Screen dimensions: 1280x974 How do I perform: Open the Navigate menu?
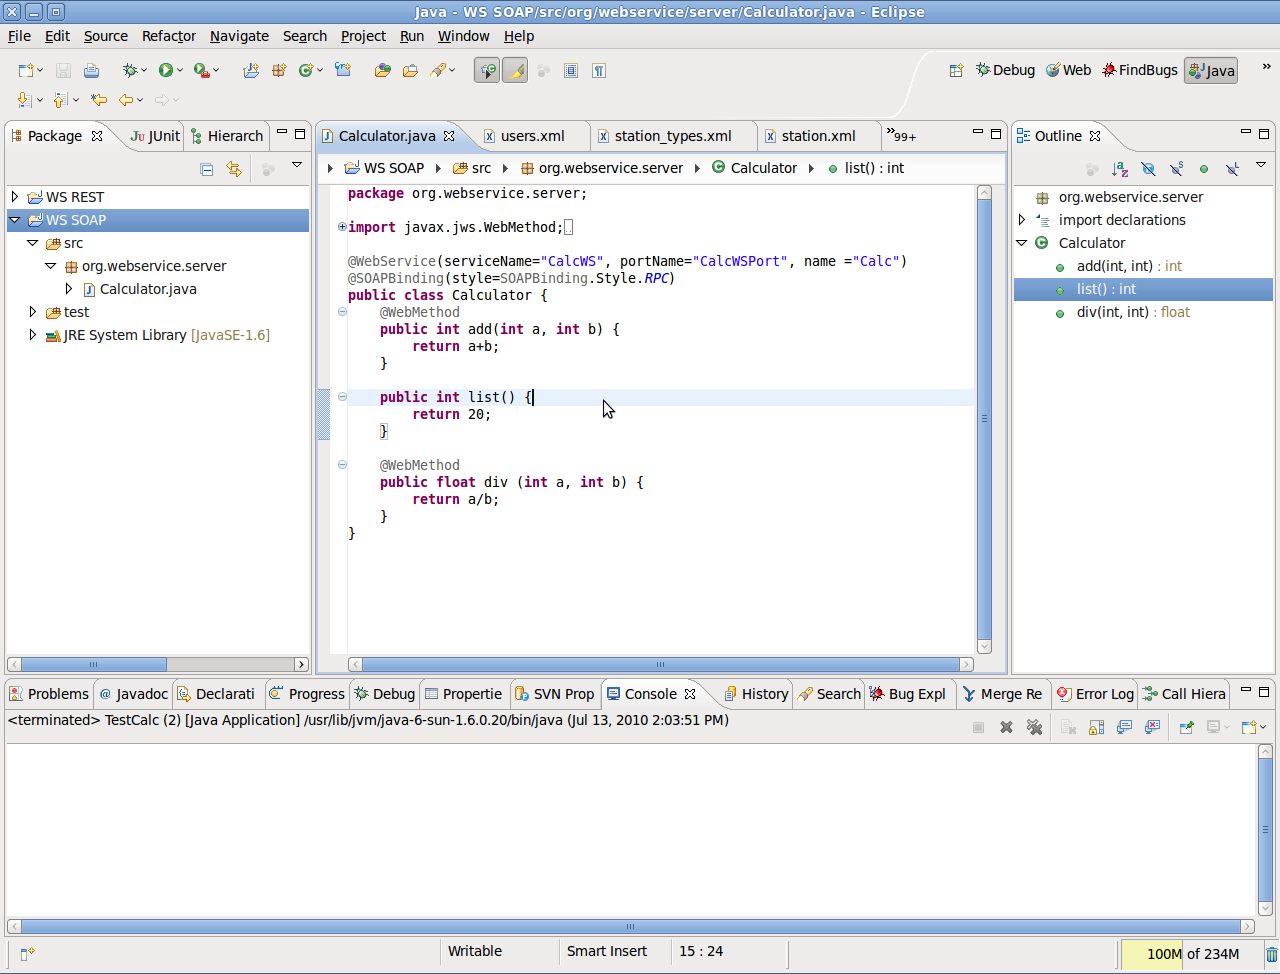[239, 36]
